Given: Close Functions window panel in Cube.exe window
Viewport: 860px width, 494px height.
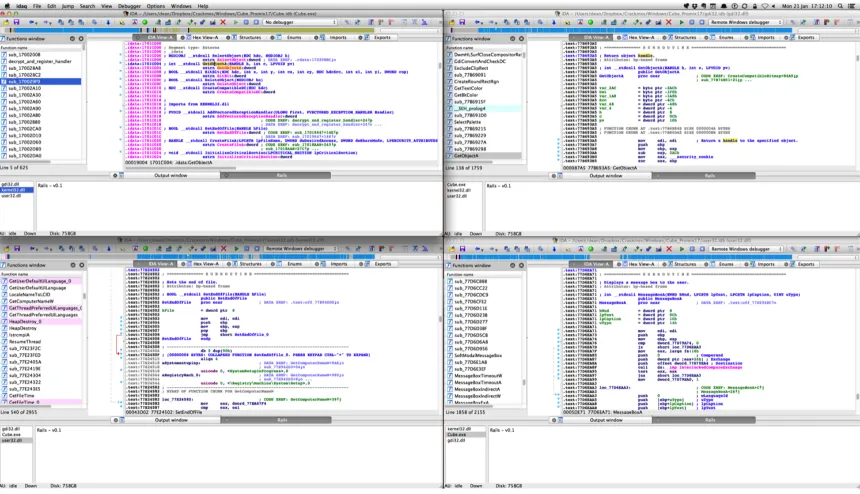Looking at the screenshot, I should coord(81,38).
